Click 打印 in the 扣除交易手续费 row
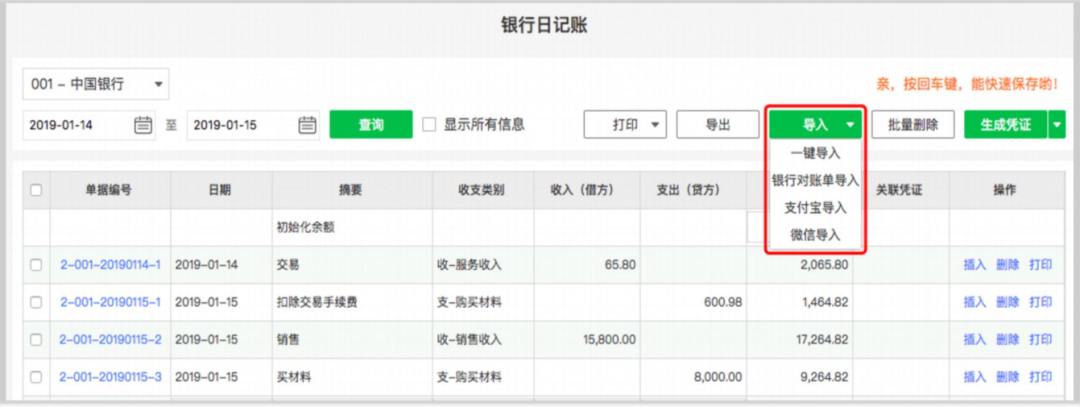 coord(1041,302)
